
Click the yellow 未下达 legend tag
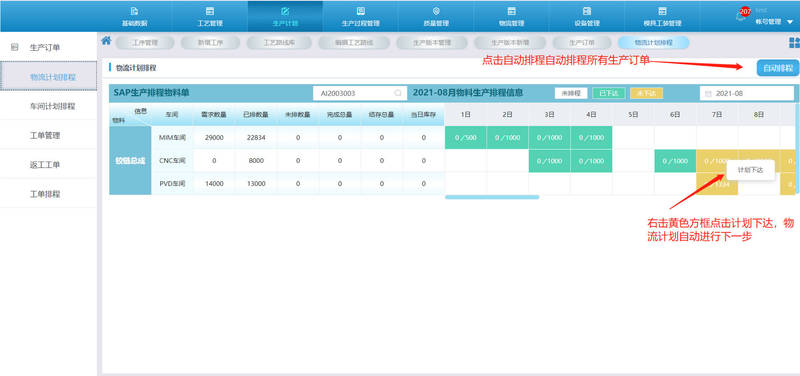point(646,93)
